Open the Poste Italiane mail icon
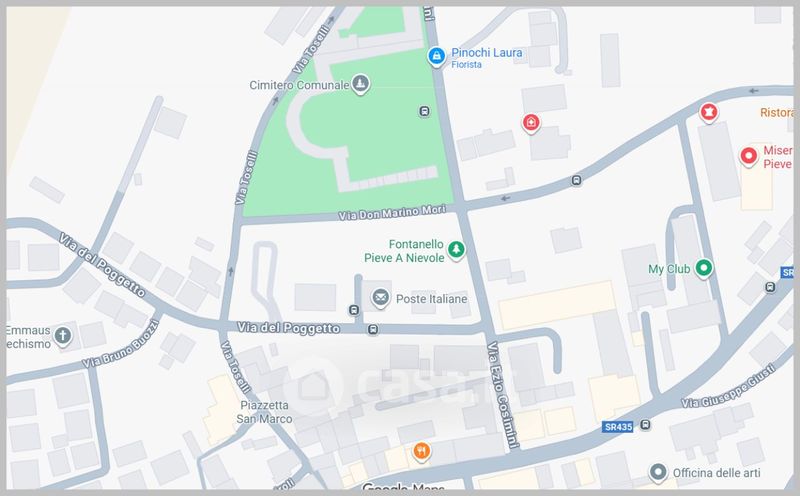The height and width of the screenshot is (496, 800). coord(380,298)
